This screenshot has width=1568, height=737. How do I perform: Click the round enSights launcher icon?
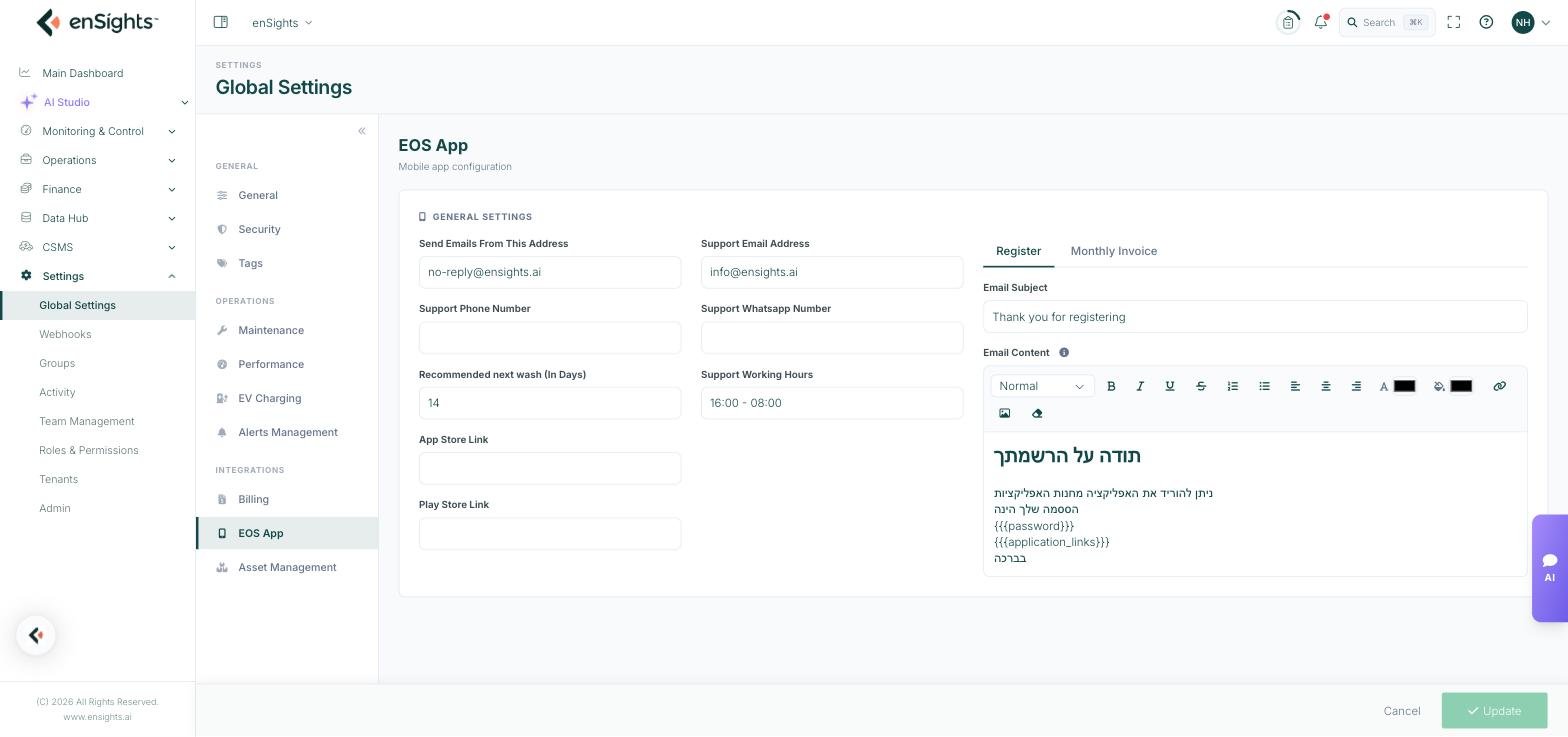(x=36, y=635)
